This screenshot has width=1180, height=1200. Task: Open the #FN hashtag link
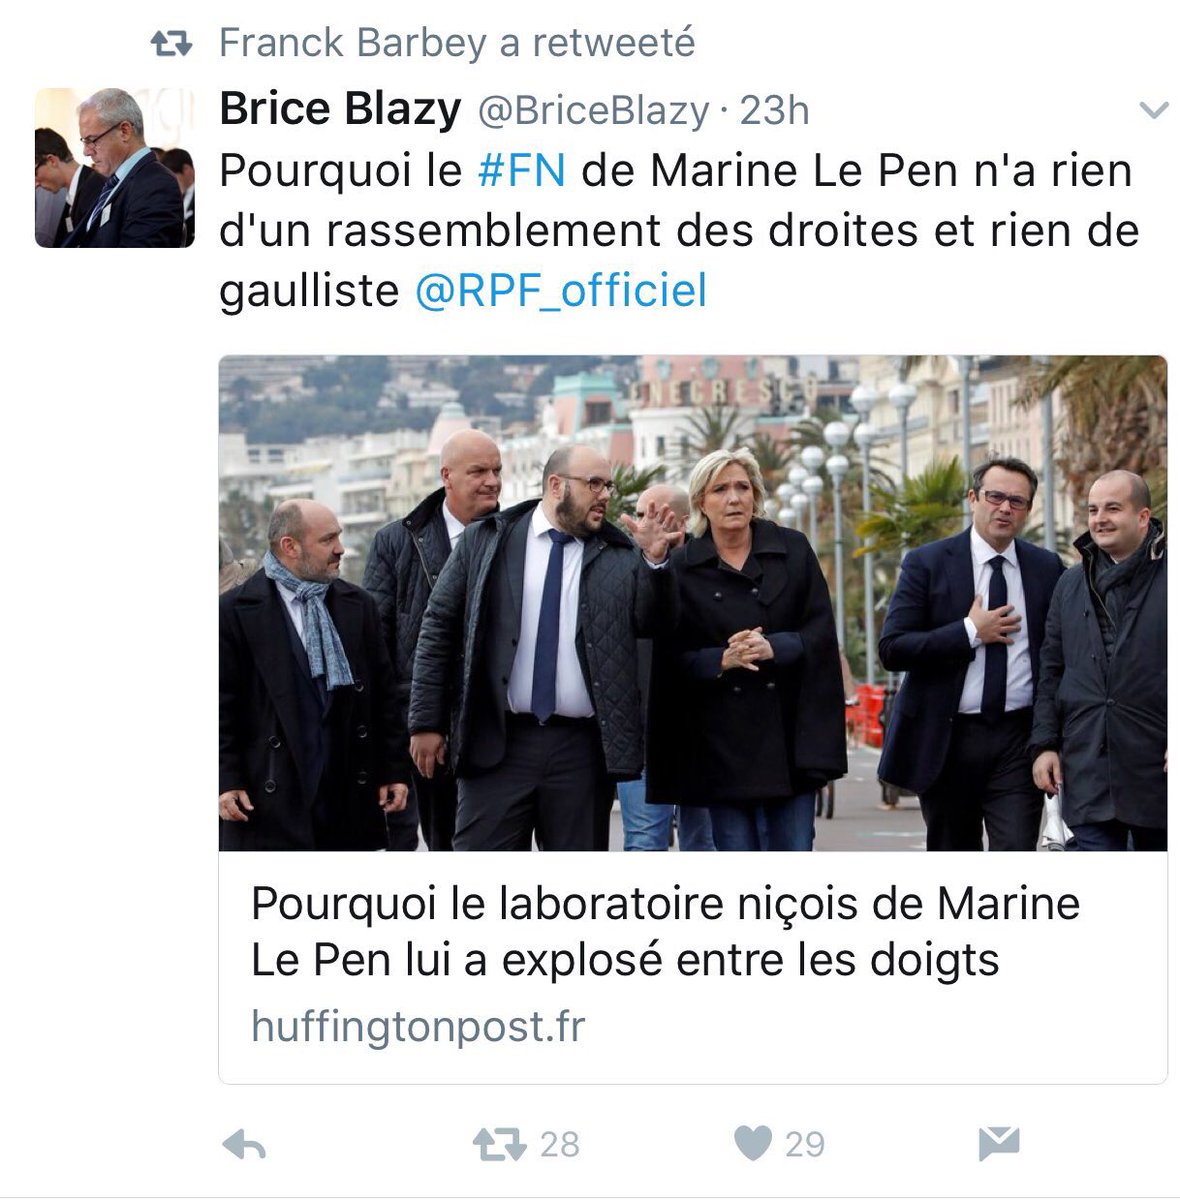(521, 170)
